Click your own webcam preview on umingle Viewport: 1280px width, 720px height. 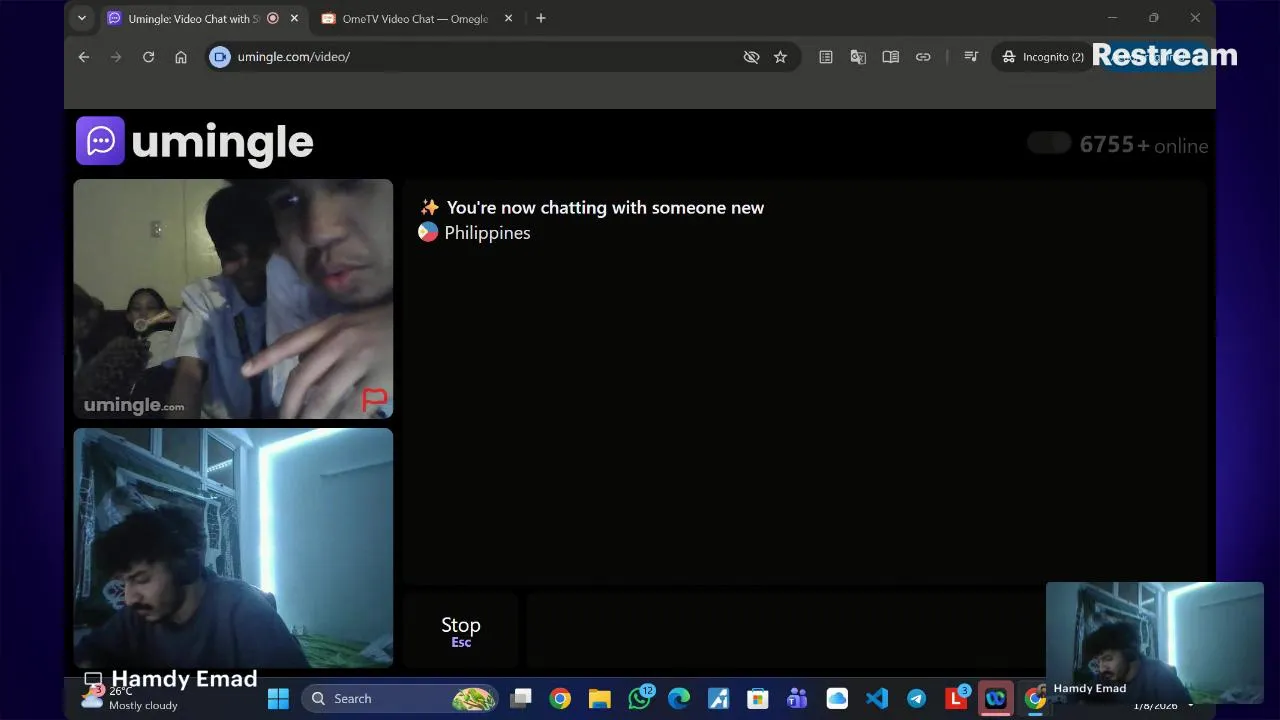233,547
